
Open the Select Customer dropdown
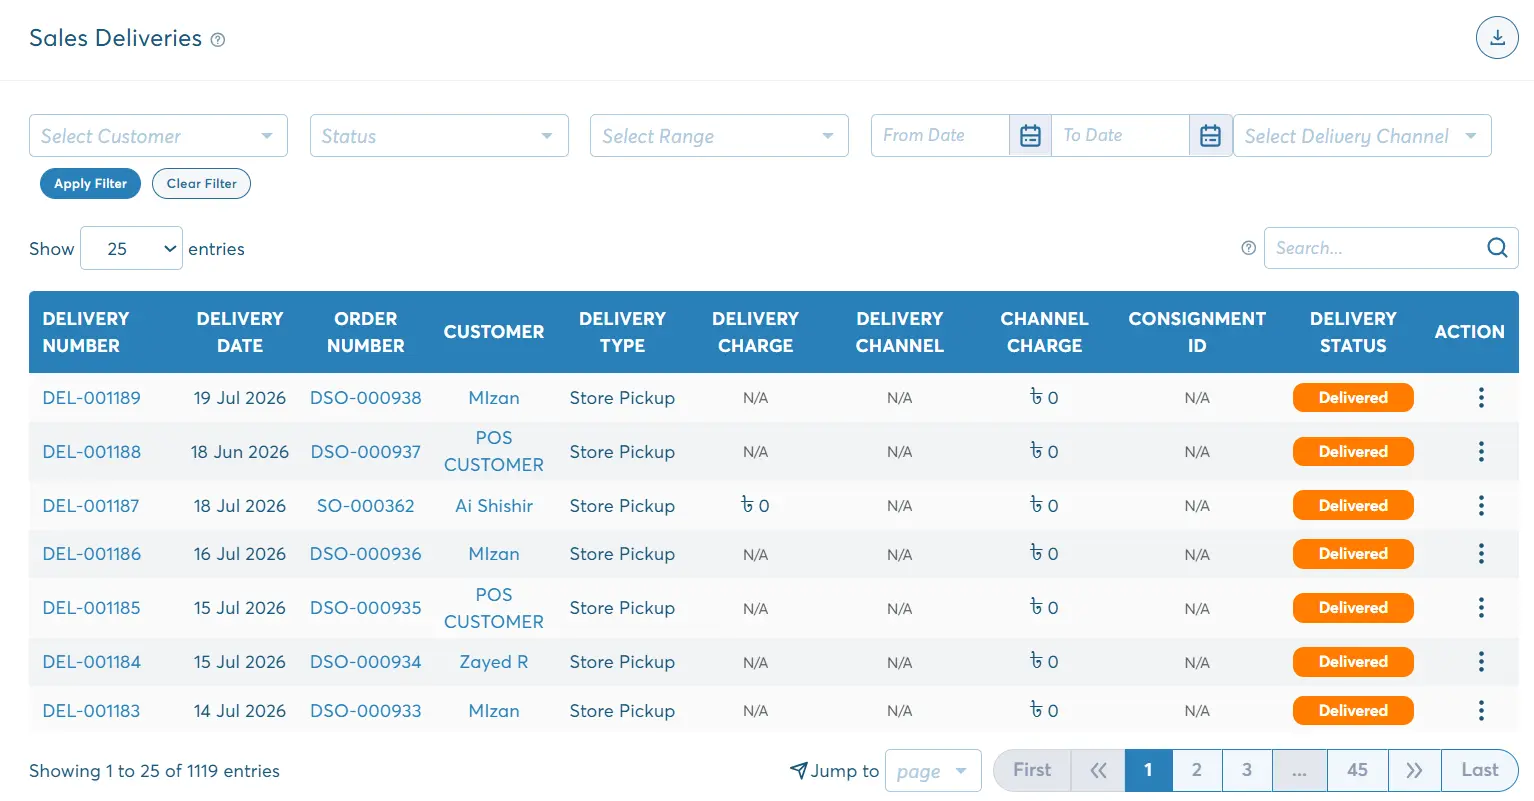pos(158,136)
